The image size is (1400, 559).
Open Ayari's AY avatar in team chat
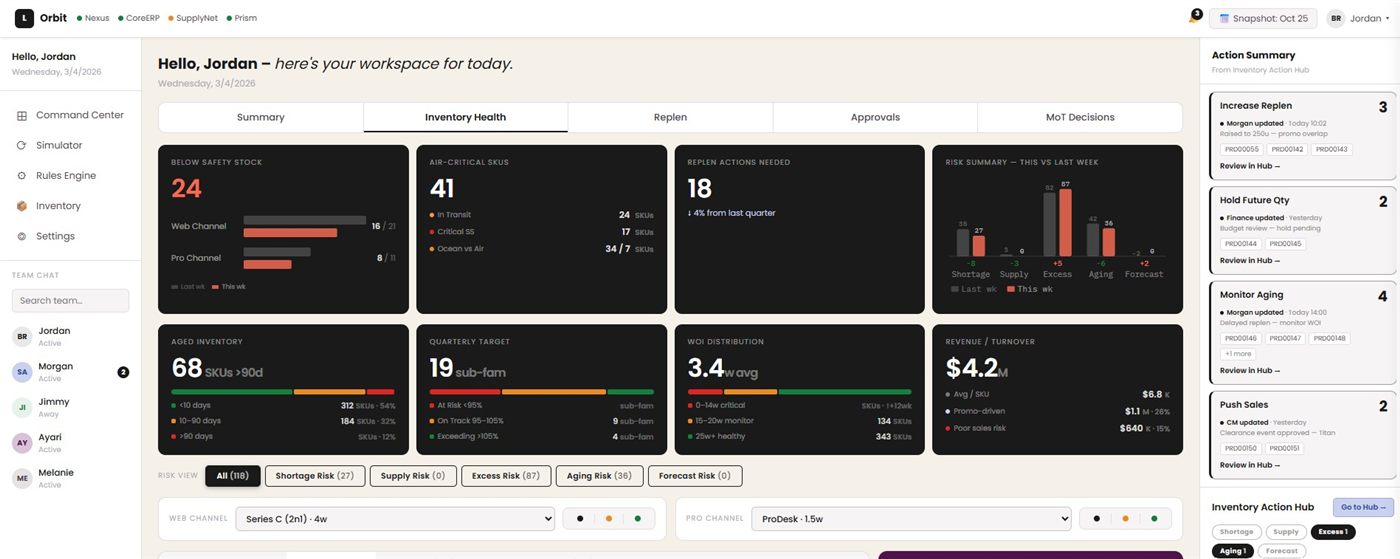coord(22,443)
